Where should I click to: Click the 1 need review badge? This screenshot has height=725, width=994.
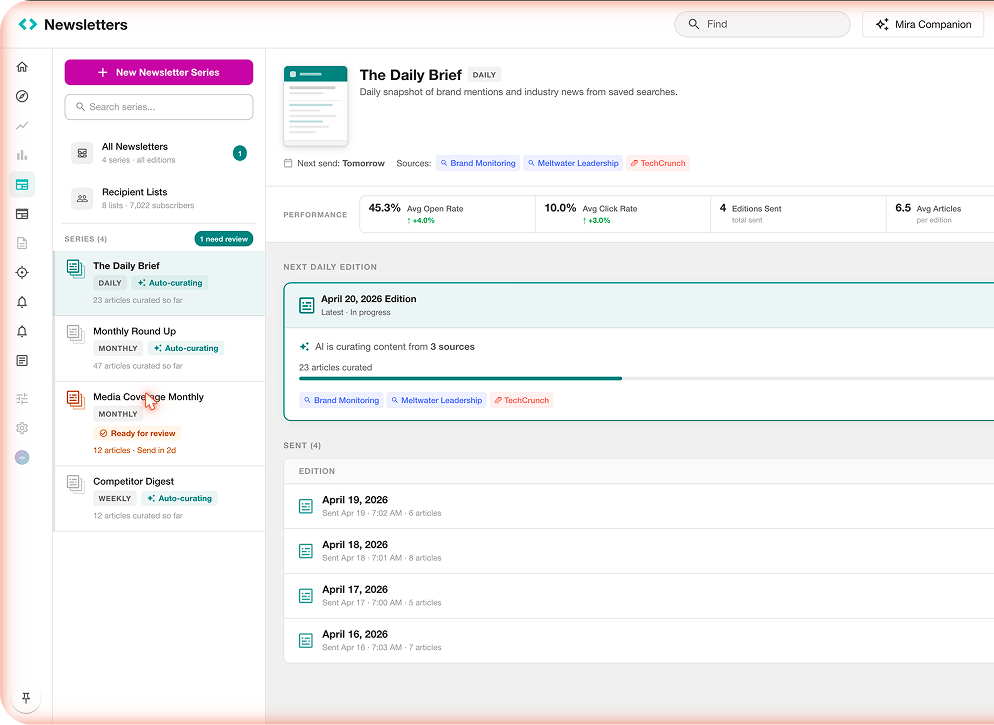[224, 239]
